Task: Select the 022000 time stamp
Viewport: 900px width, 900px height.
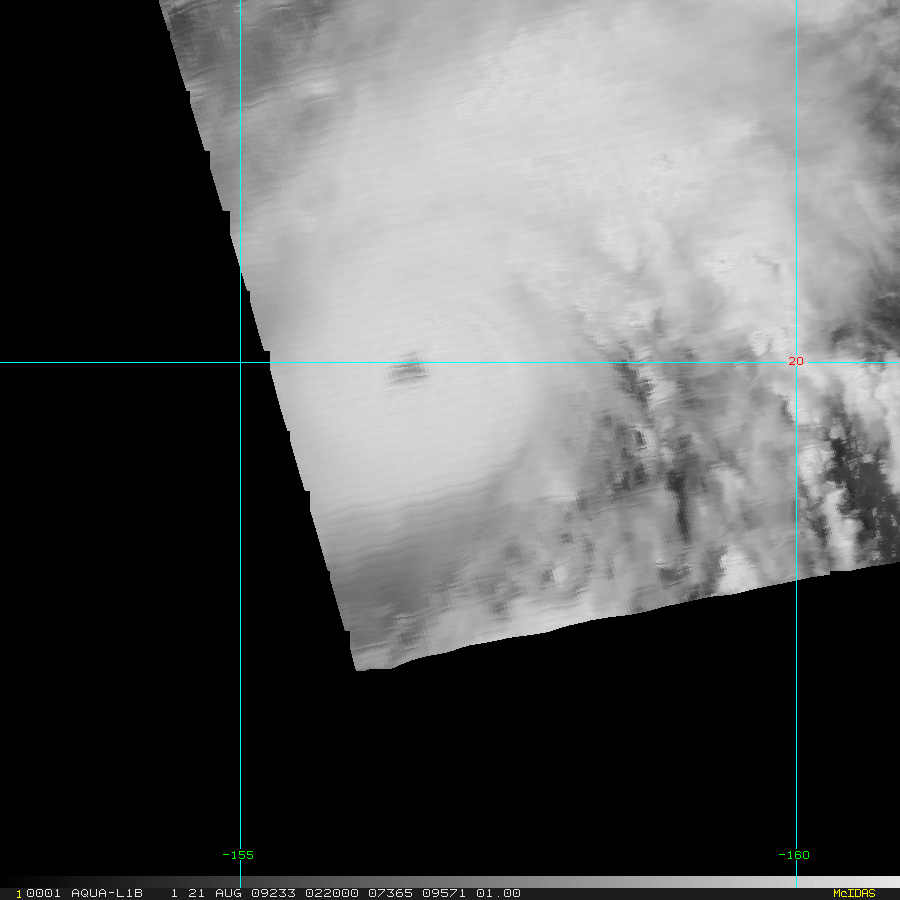Action: (x=332, y=893)
